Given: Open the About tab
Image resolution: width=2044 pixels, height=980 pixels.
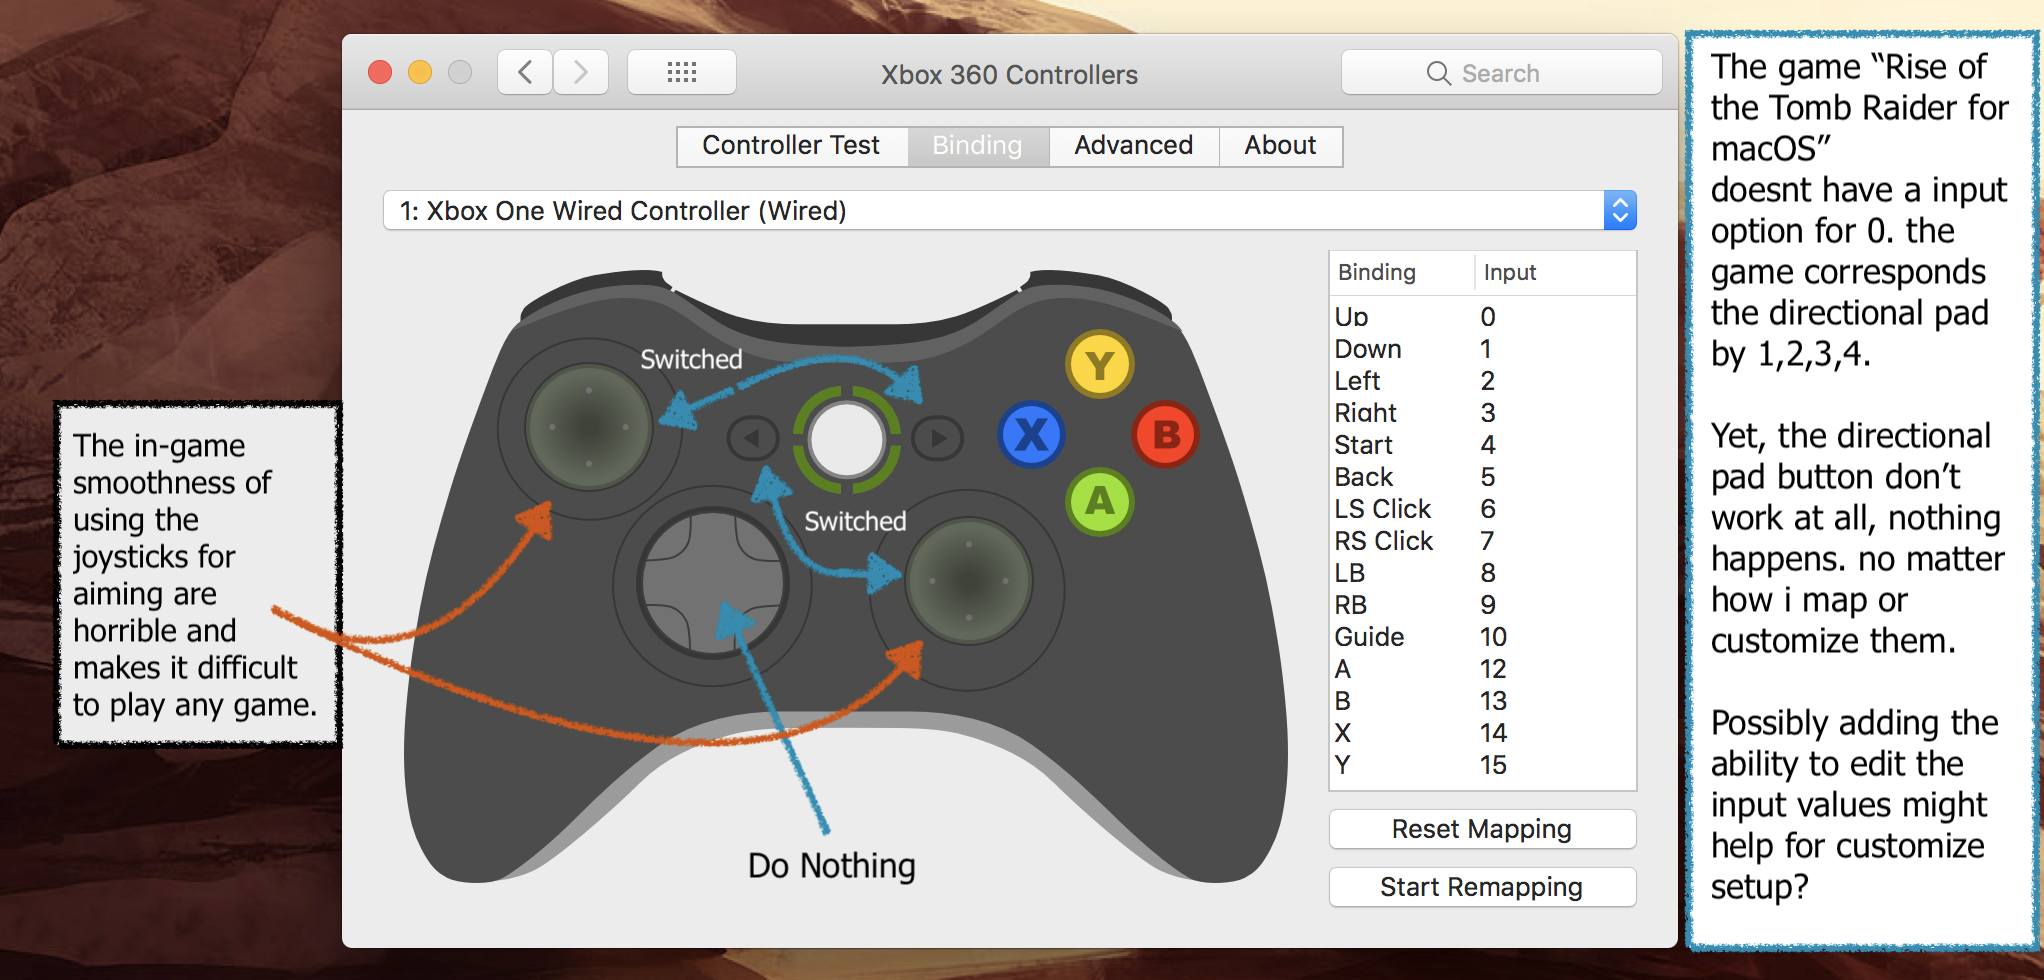Looking at the screenshot, I should pos(1281,146).
